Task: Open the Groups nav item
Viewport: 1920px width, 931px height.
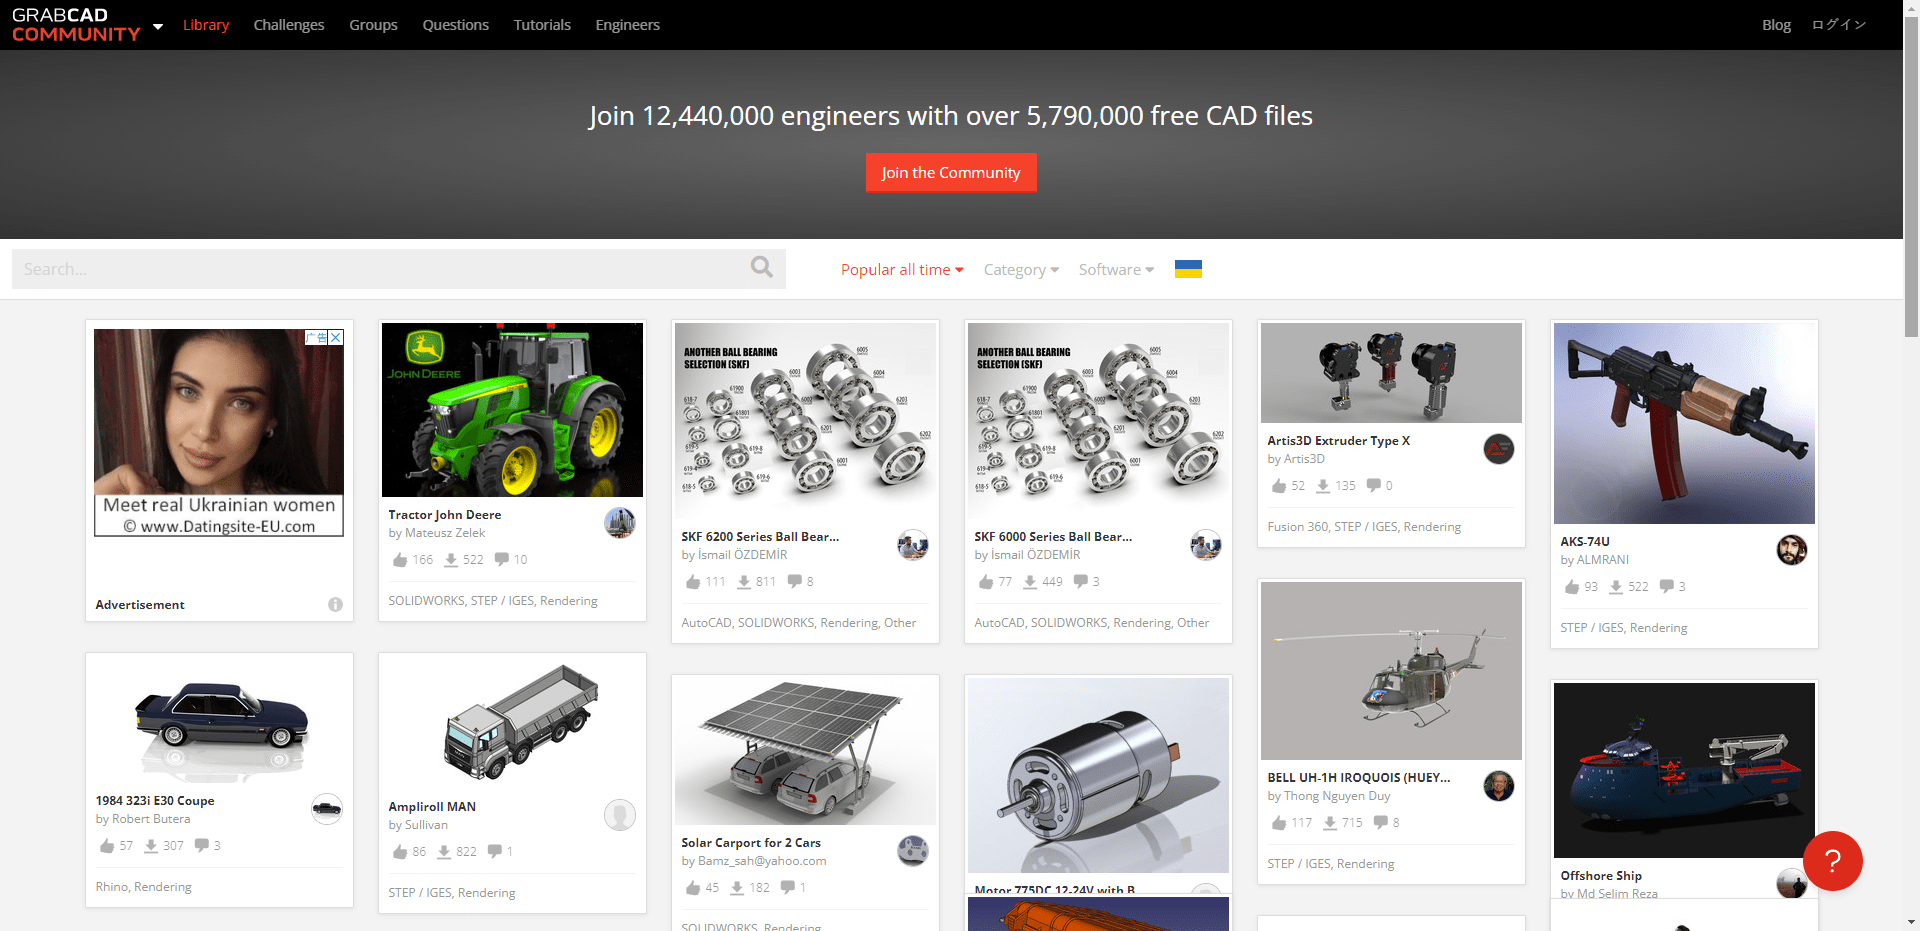Action: point(373,25)
